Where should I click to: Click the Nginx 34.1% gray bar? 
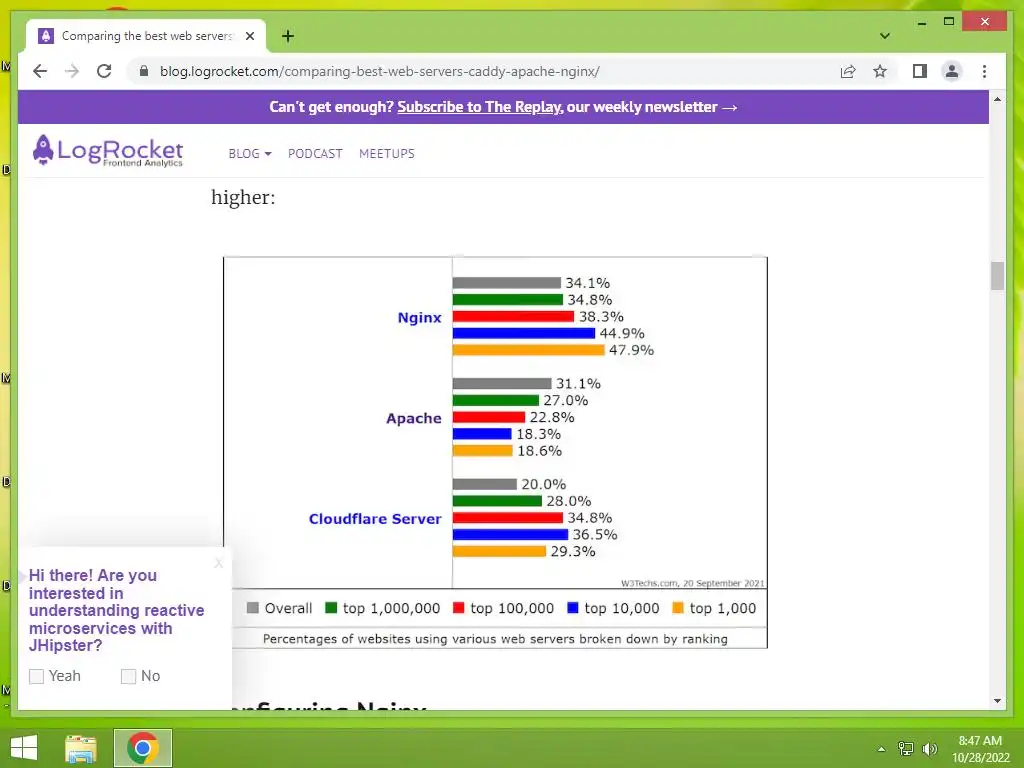(507, 283)
